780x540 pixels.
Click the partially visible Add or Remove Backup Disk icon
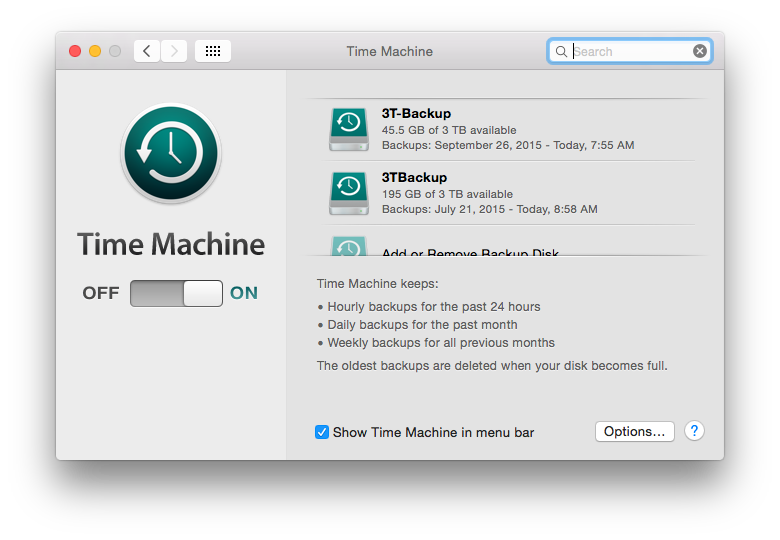(x=349, y=246)
